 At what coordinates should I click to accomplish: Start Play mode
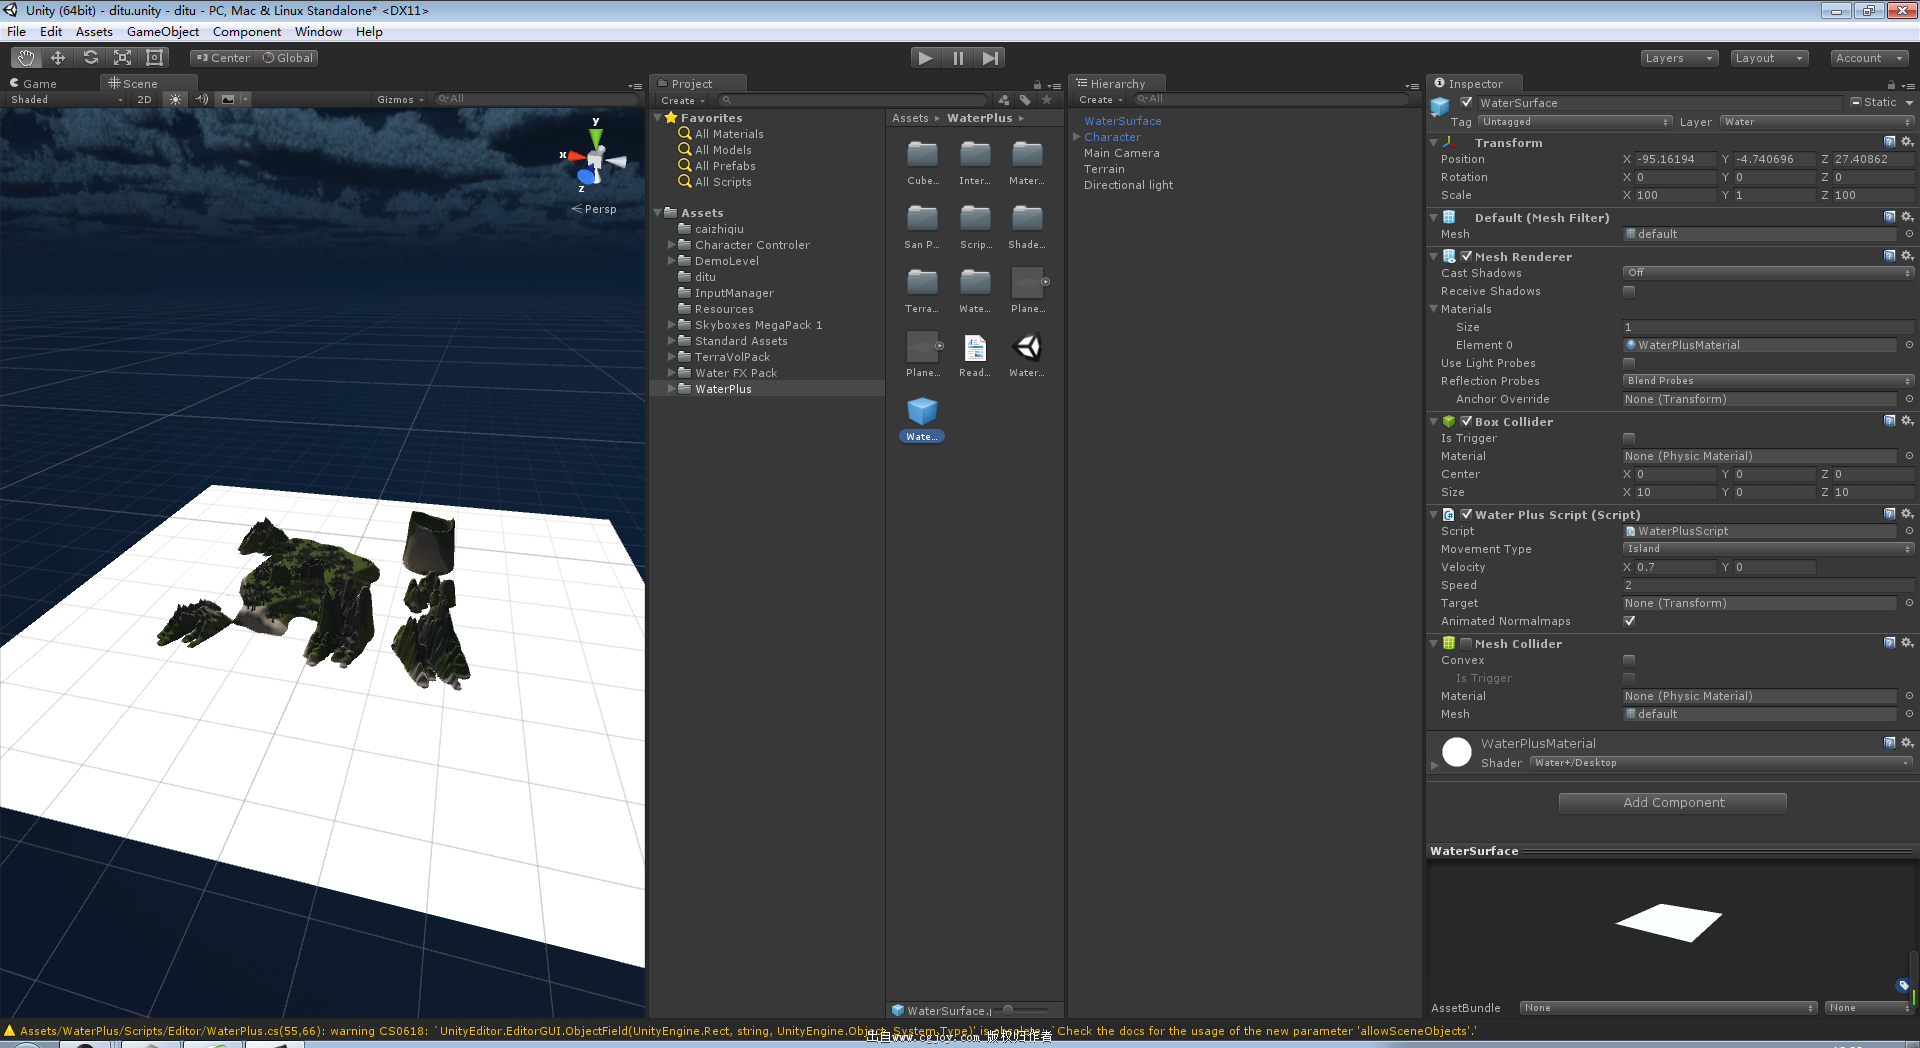pos(926,58)
